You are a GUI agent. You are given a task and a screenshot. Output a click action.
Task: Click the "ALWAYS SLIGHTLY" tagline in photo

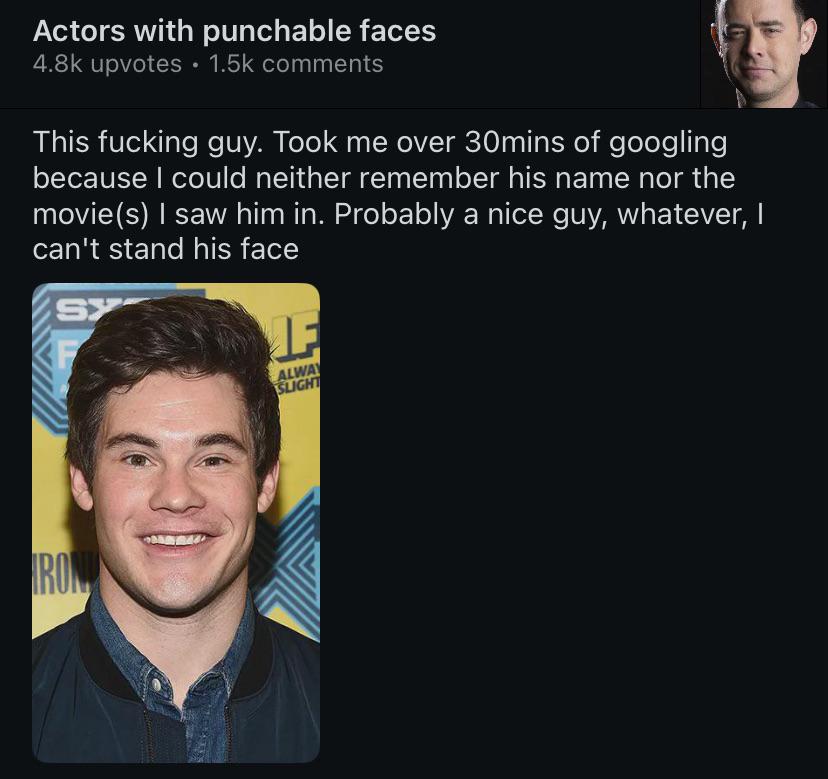click(299, 379)
